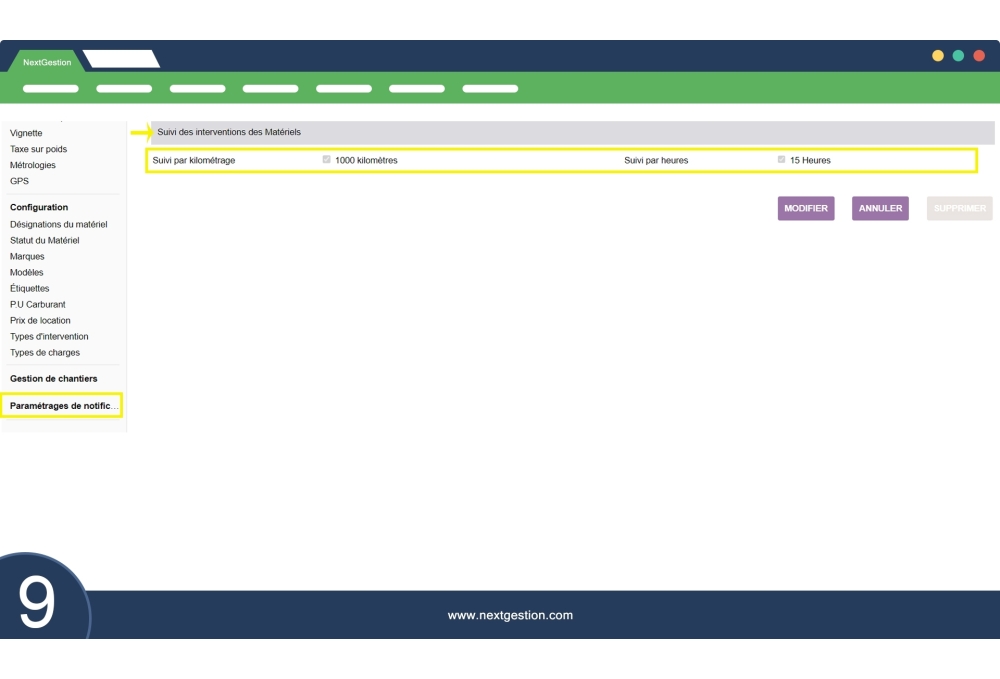Open Paramétrages de notifications in sidebar
1000x679 pixels.
point(61,405)
